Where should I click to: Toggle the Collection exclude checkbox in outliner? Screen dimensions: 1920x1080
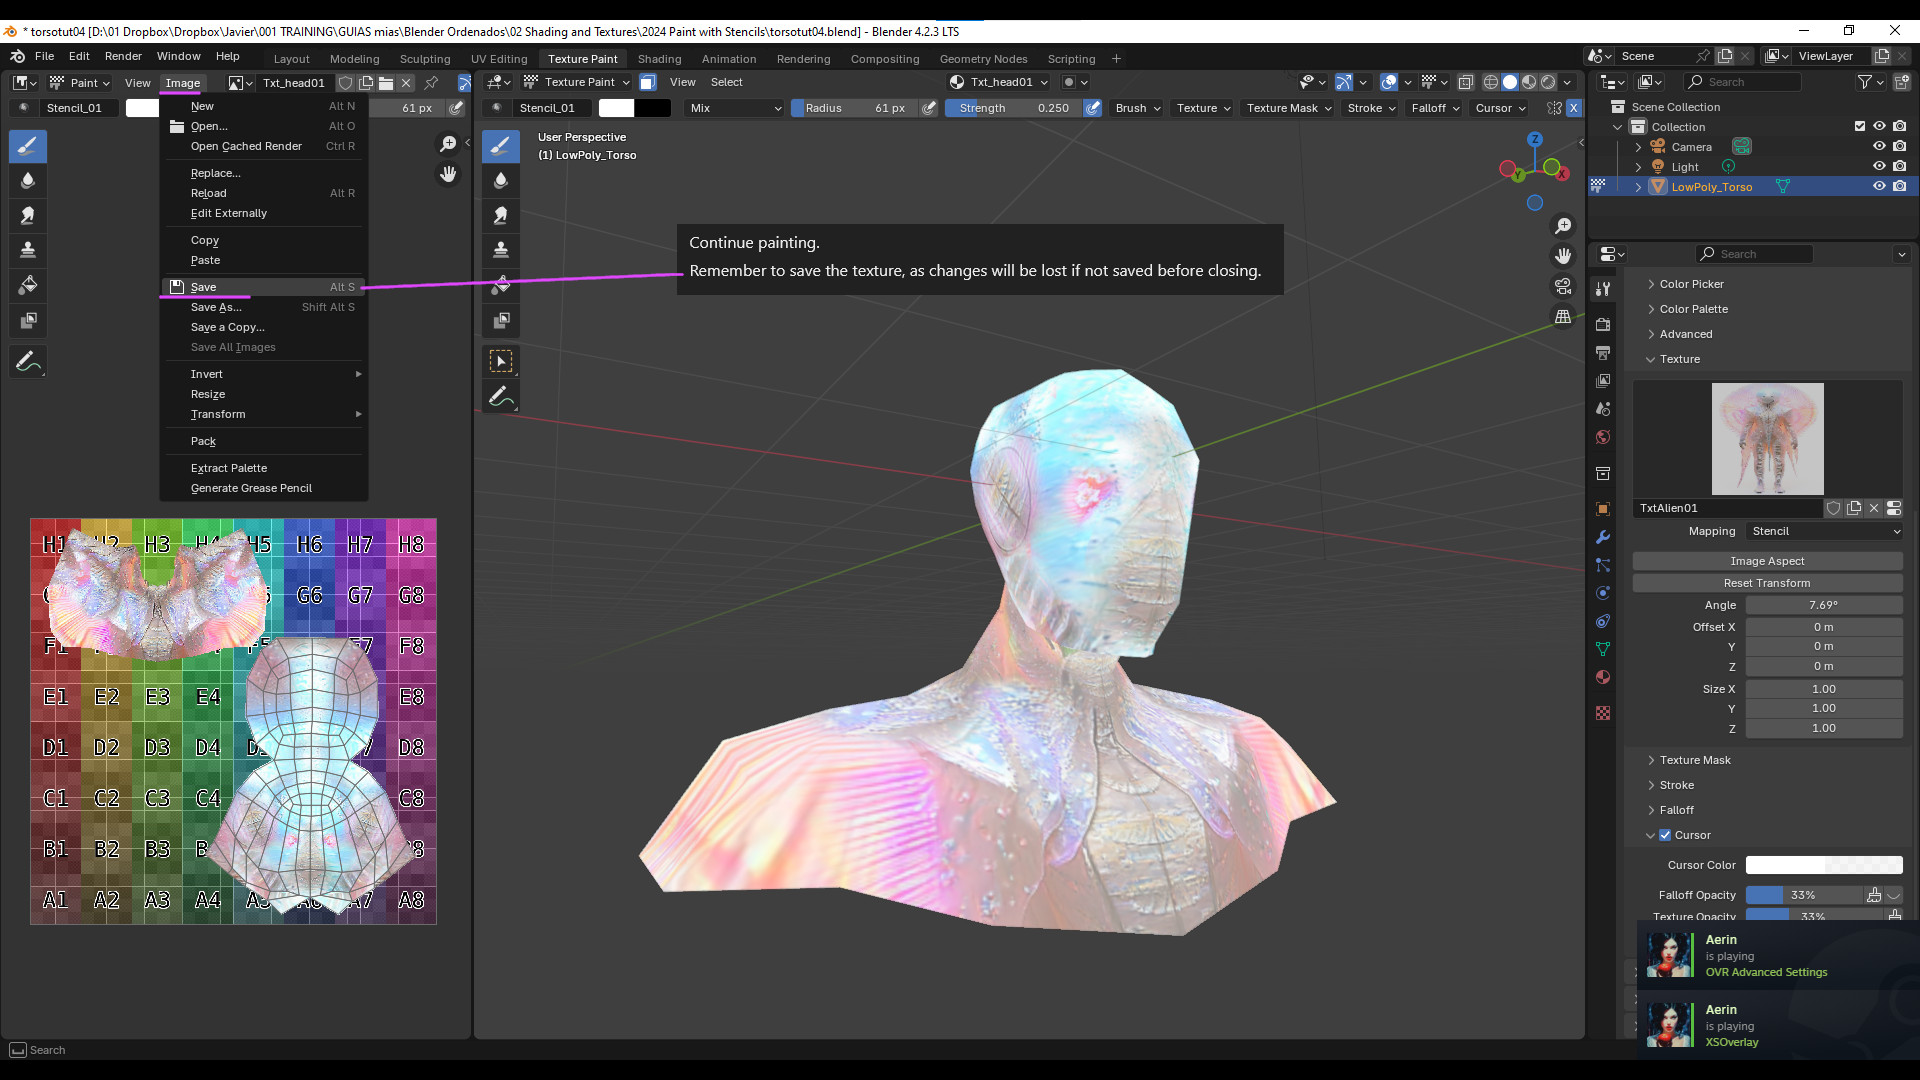[x=1860, y=126]
